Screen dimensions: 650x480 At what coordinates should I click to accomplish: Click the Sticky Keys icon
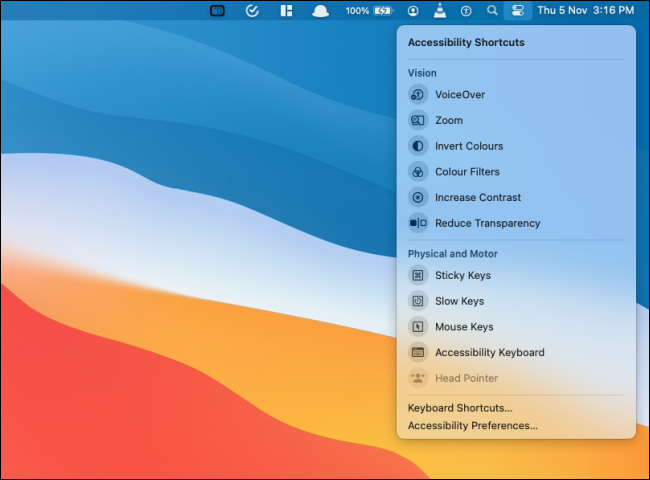tap(418, 275)
